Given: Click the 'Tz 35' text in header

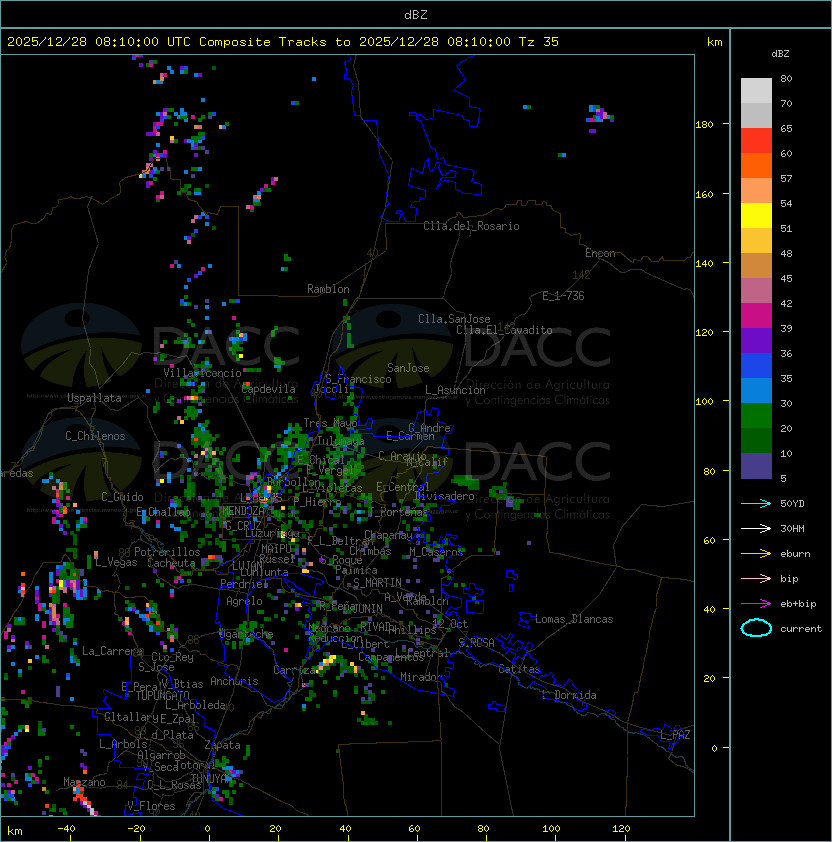Looking at the screenshot, I should (539, 42).
